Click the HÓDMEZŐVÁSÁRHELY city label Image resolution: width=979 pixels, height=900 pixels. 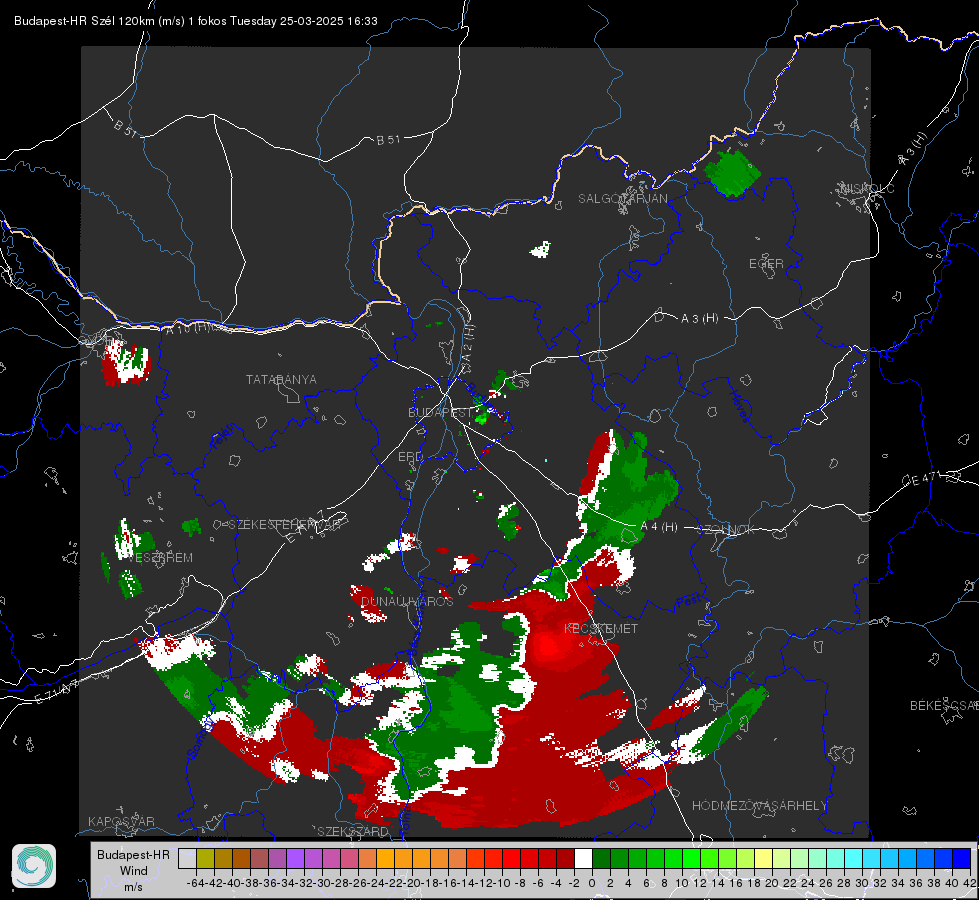(x=759, y=806)
